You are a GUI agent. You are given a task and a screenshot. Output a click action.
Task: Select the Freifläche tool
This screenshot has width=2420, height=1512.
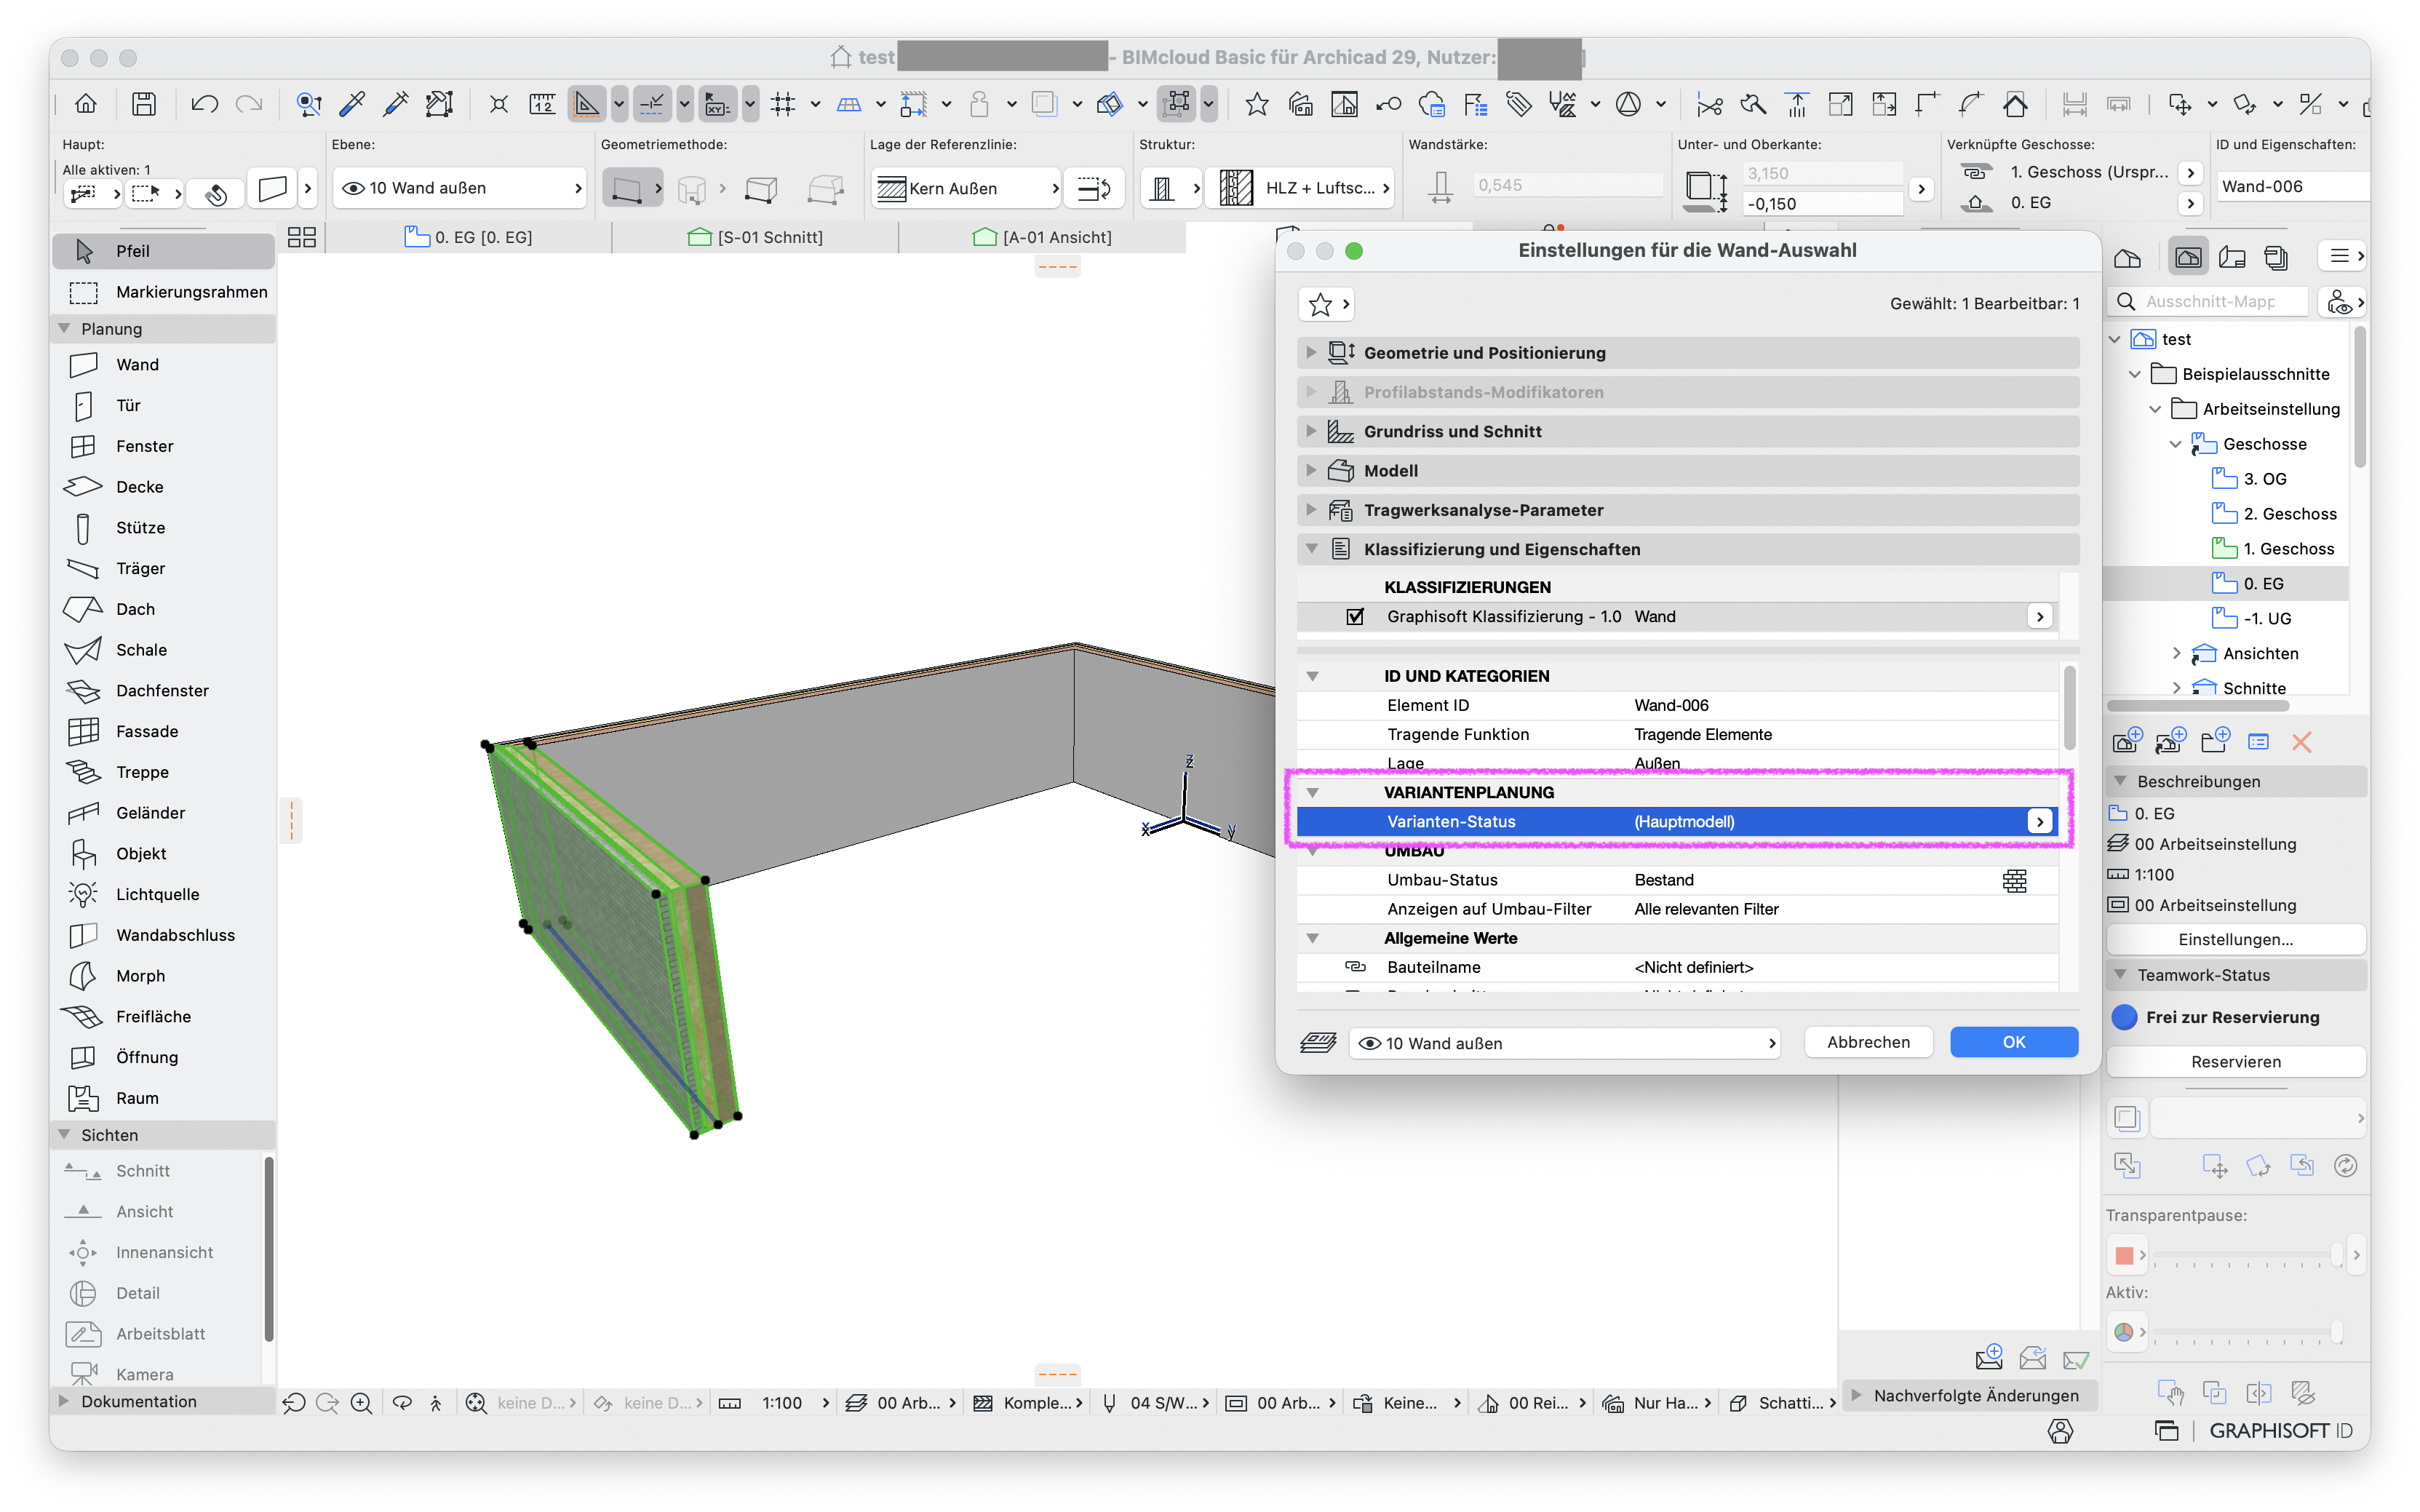pyautogui.click(x=163, y=1018)
